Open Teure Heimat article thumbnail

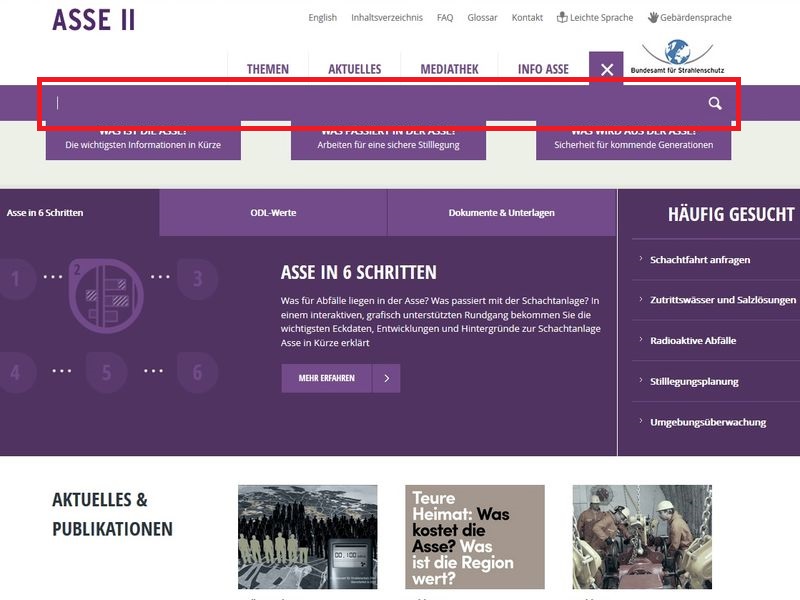475,537
